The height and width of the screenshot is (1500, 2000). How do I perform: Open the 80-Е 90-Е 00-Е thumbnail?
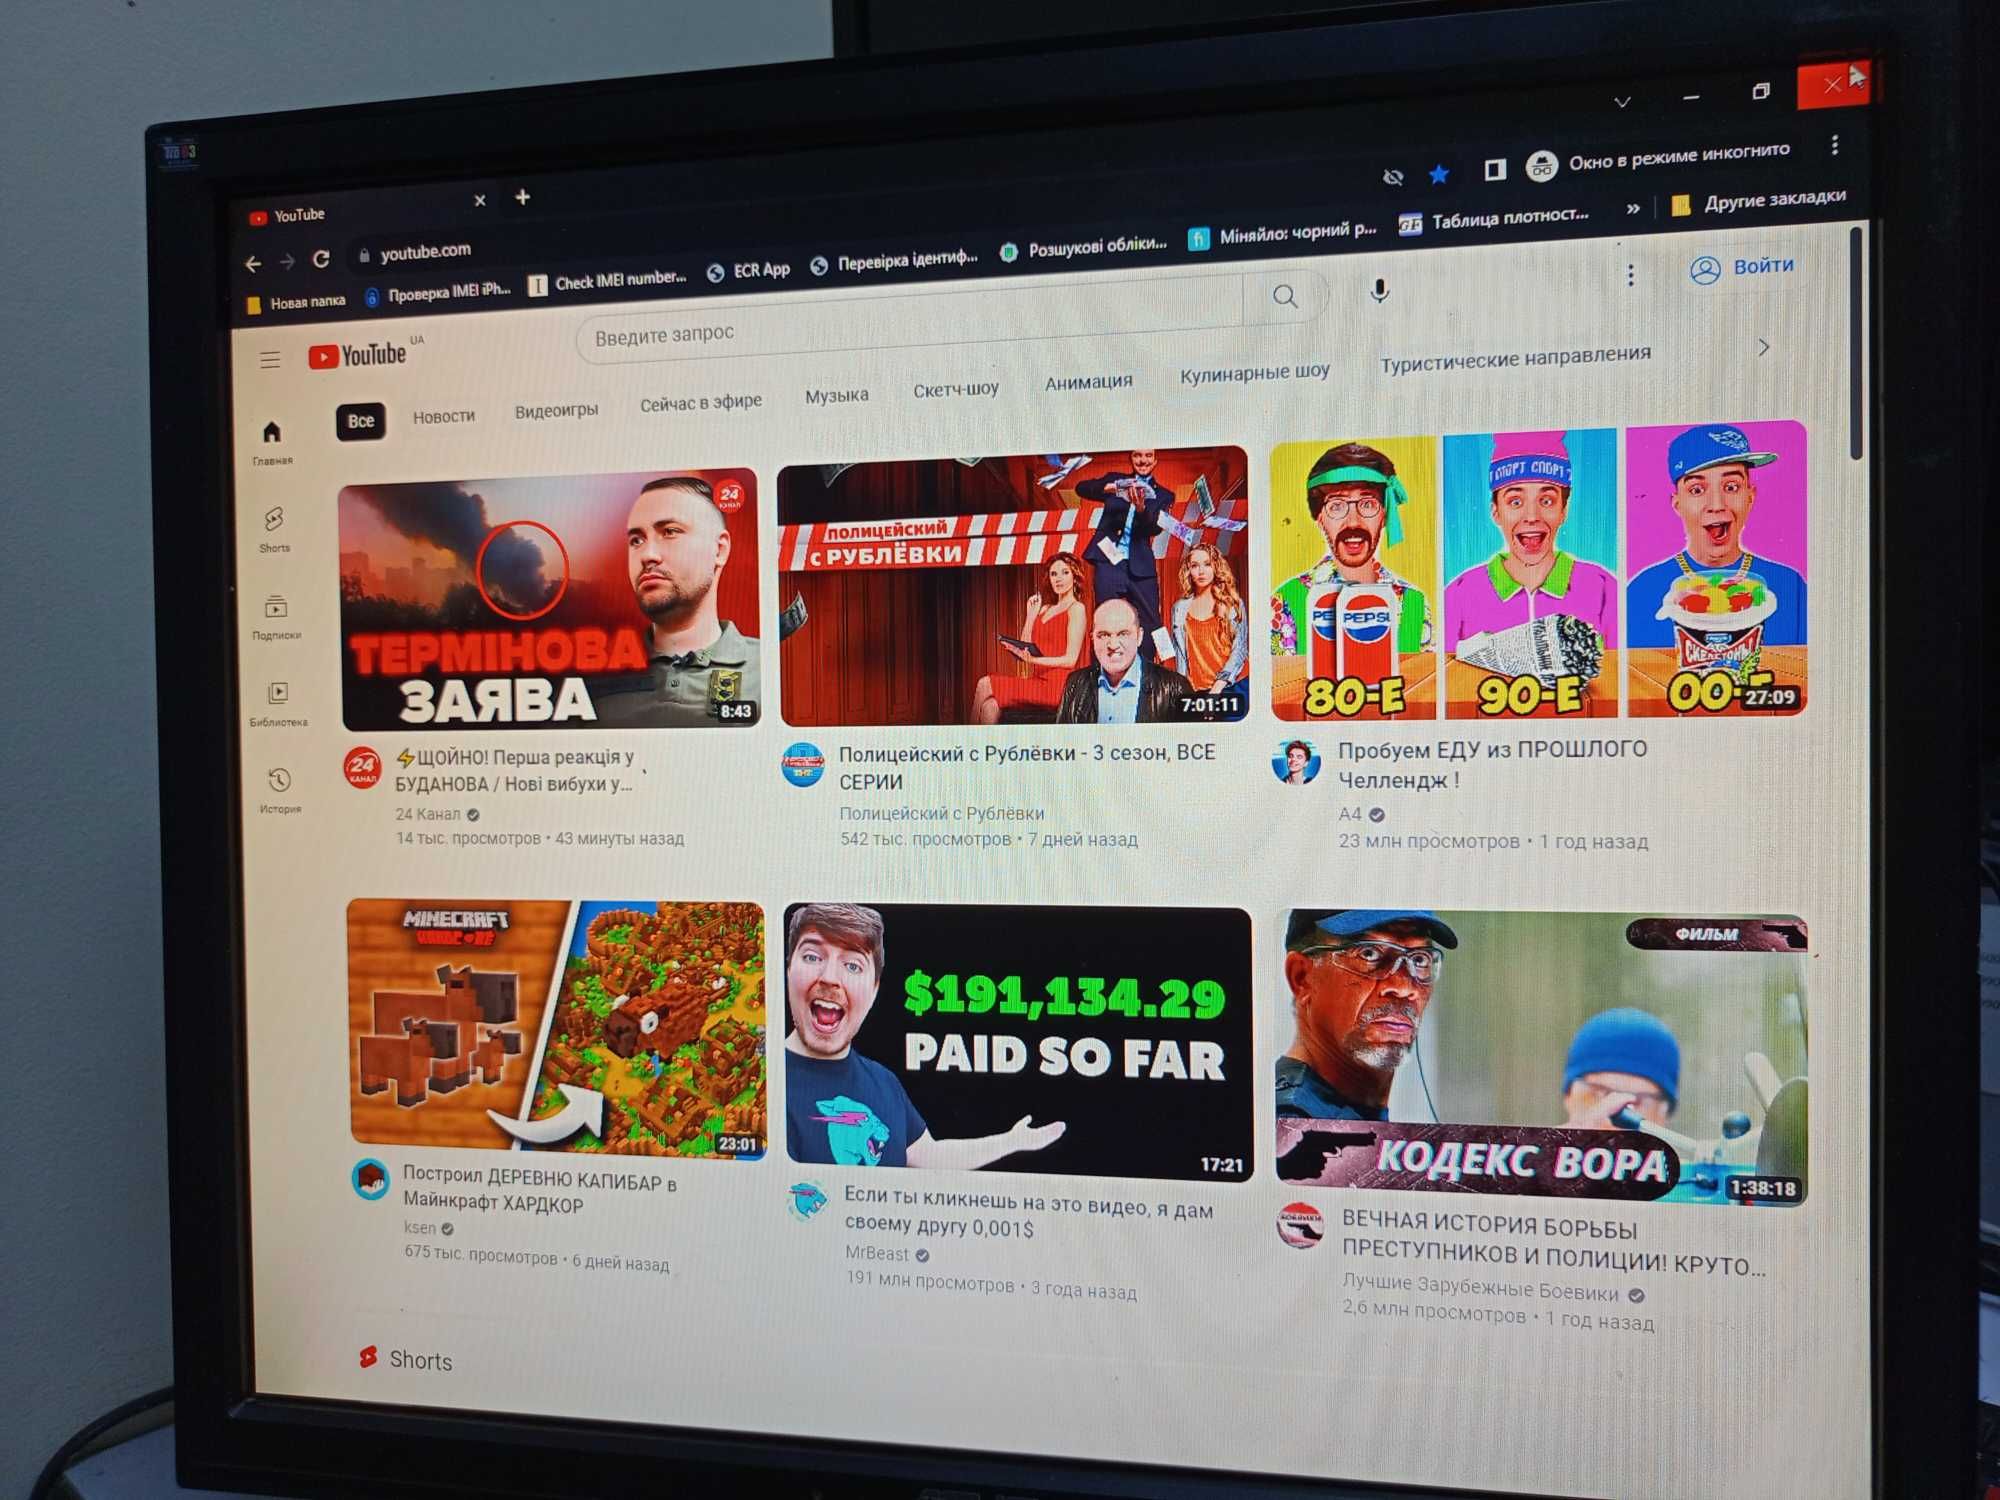(1539, 572)
